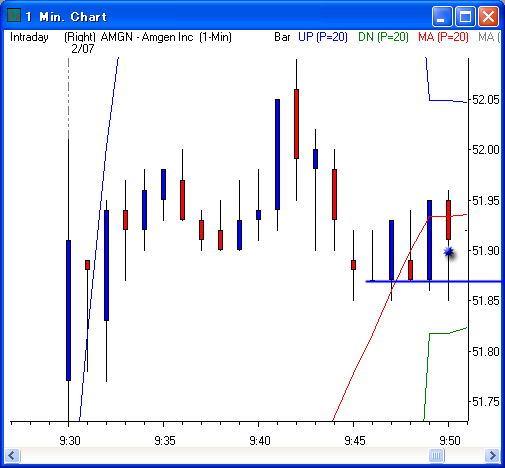505x468 pixels.
Task: Click the tall red candle at 9:42
Action: click(296, 124)
